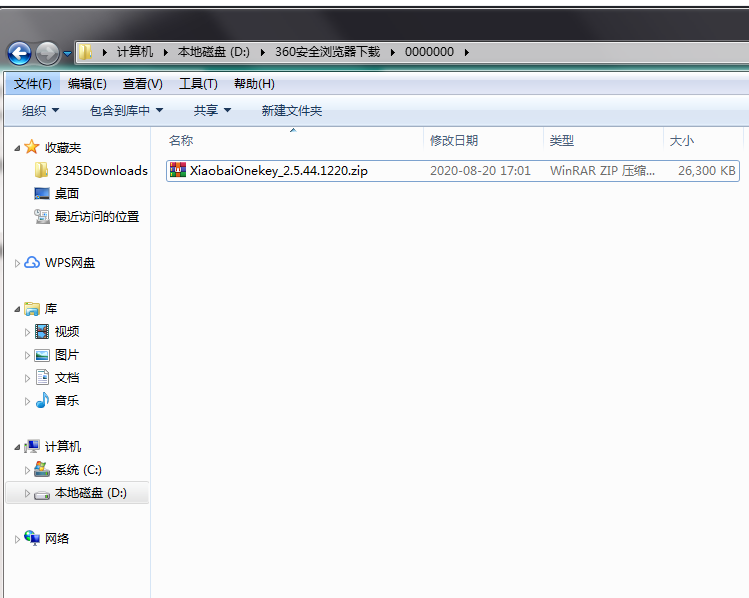Click the 计算机 computer icon in tree

32,447
